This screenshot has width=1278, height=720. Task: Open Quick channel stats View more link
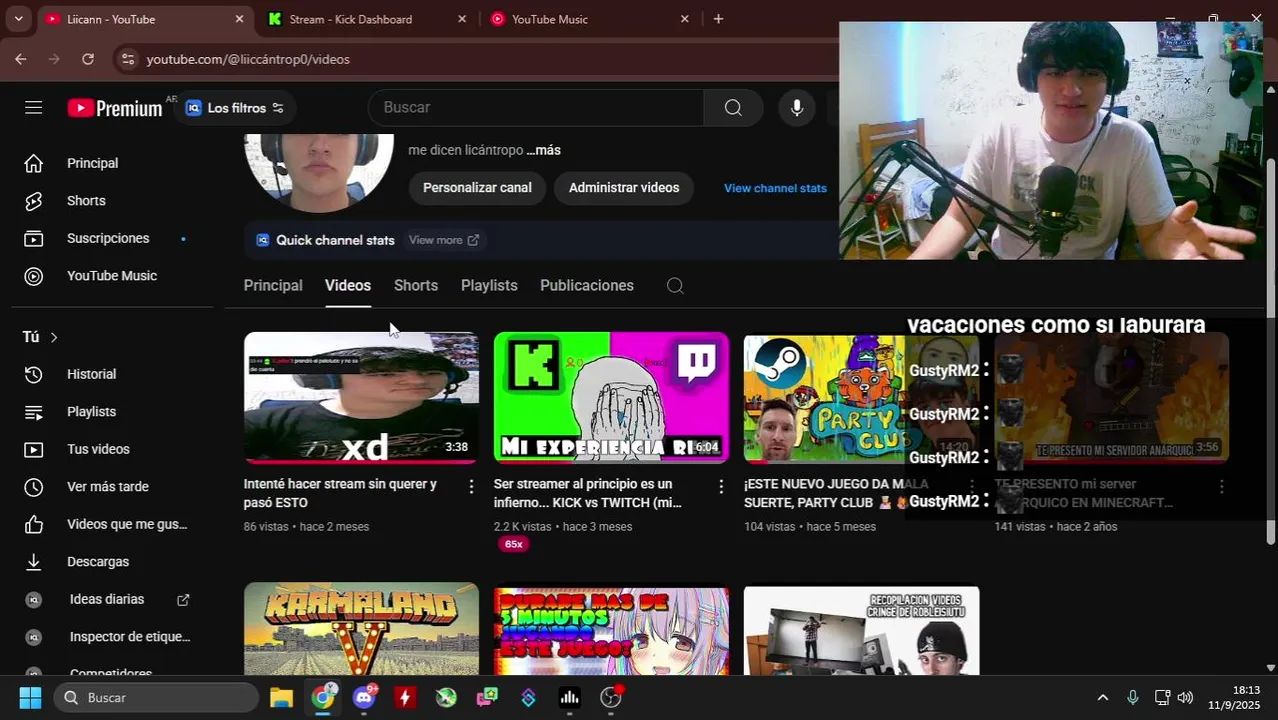click(x=444, y=240)
